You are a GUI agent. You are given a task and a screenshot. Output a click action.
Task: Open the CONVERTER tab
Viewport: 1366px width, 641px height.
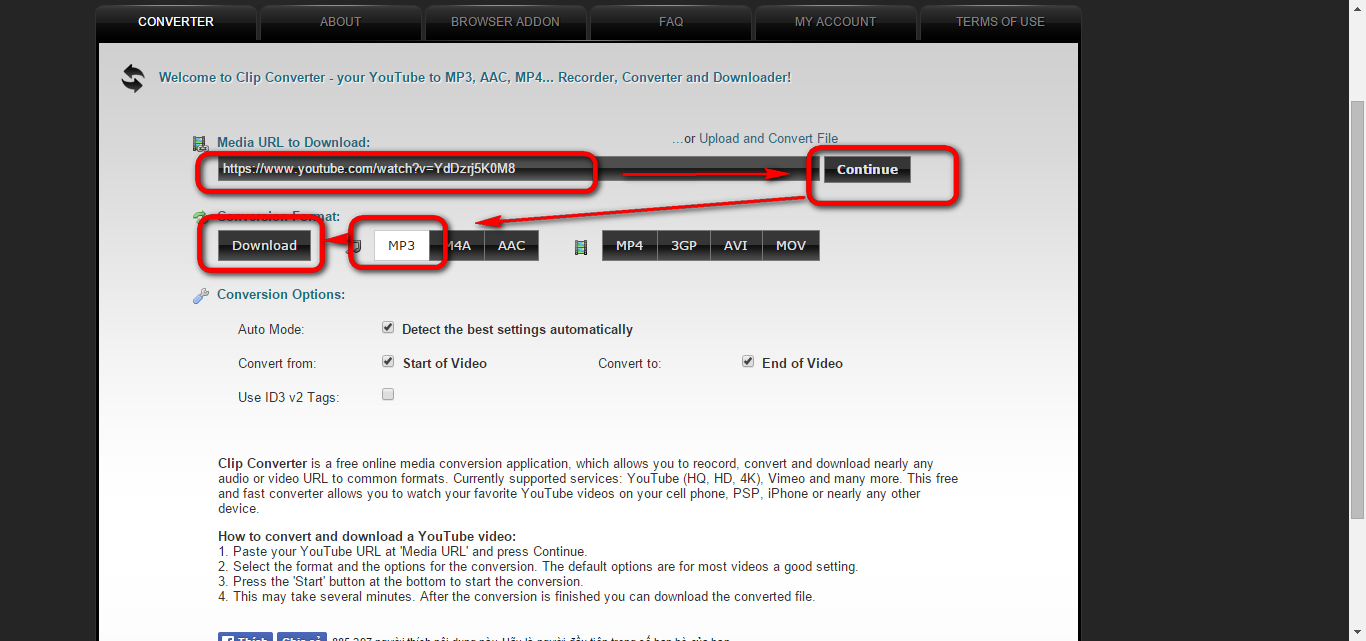coord(176,22)
